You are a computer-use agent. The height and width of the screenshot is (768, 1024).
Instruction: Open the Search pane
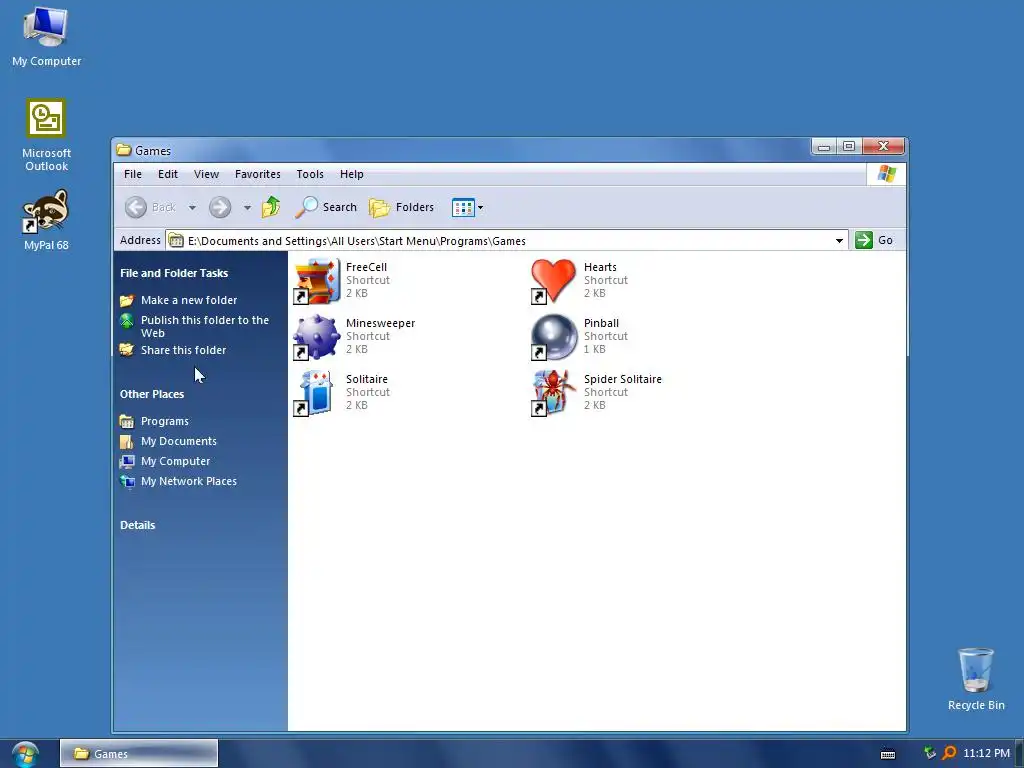coord(326,208)
